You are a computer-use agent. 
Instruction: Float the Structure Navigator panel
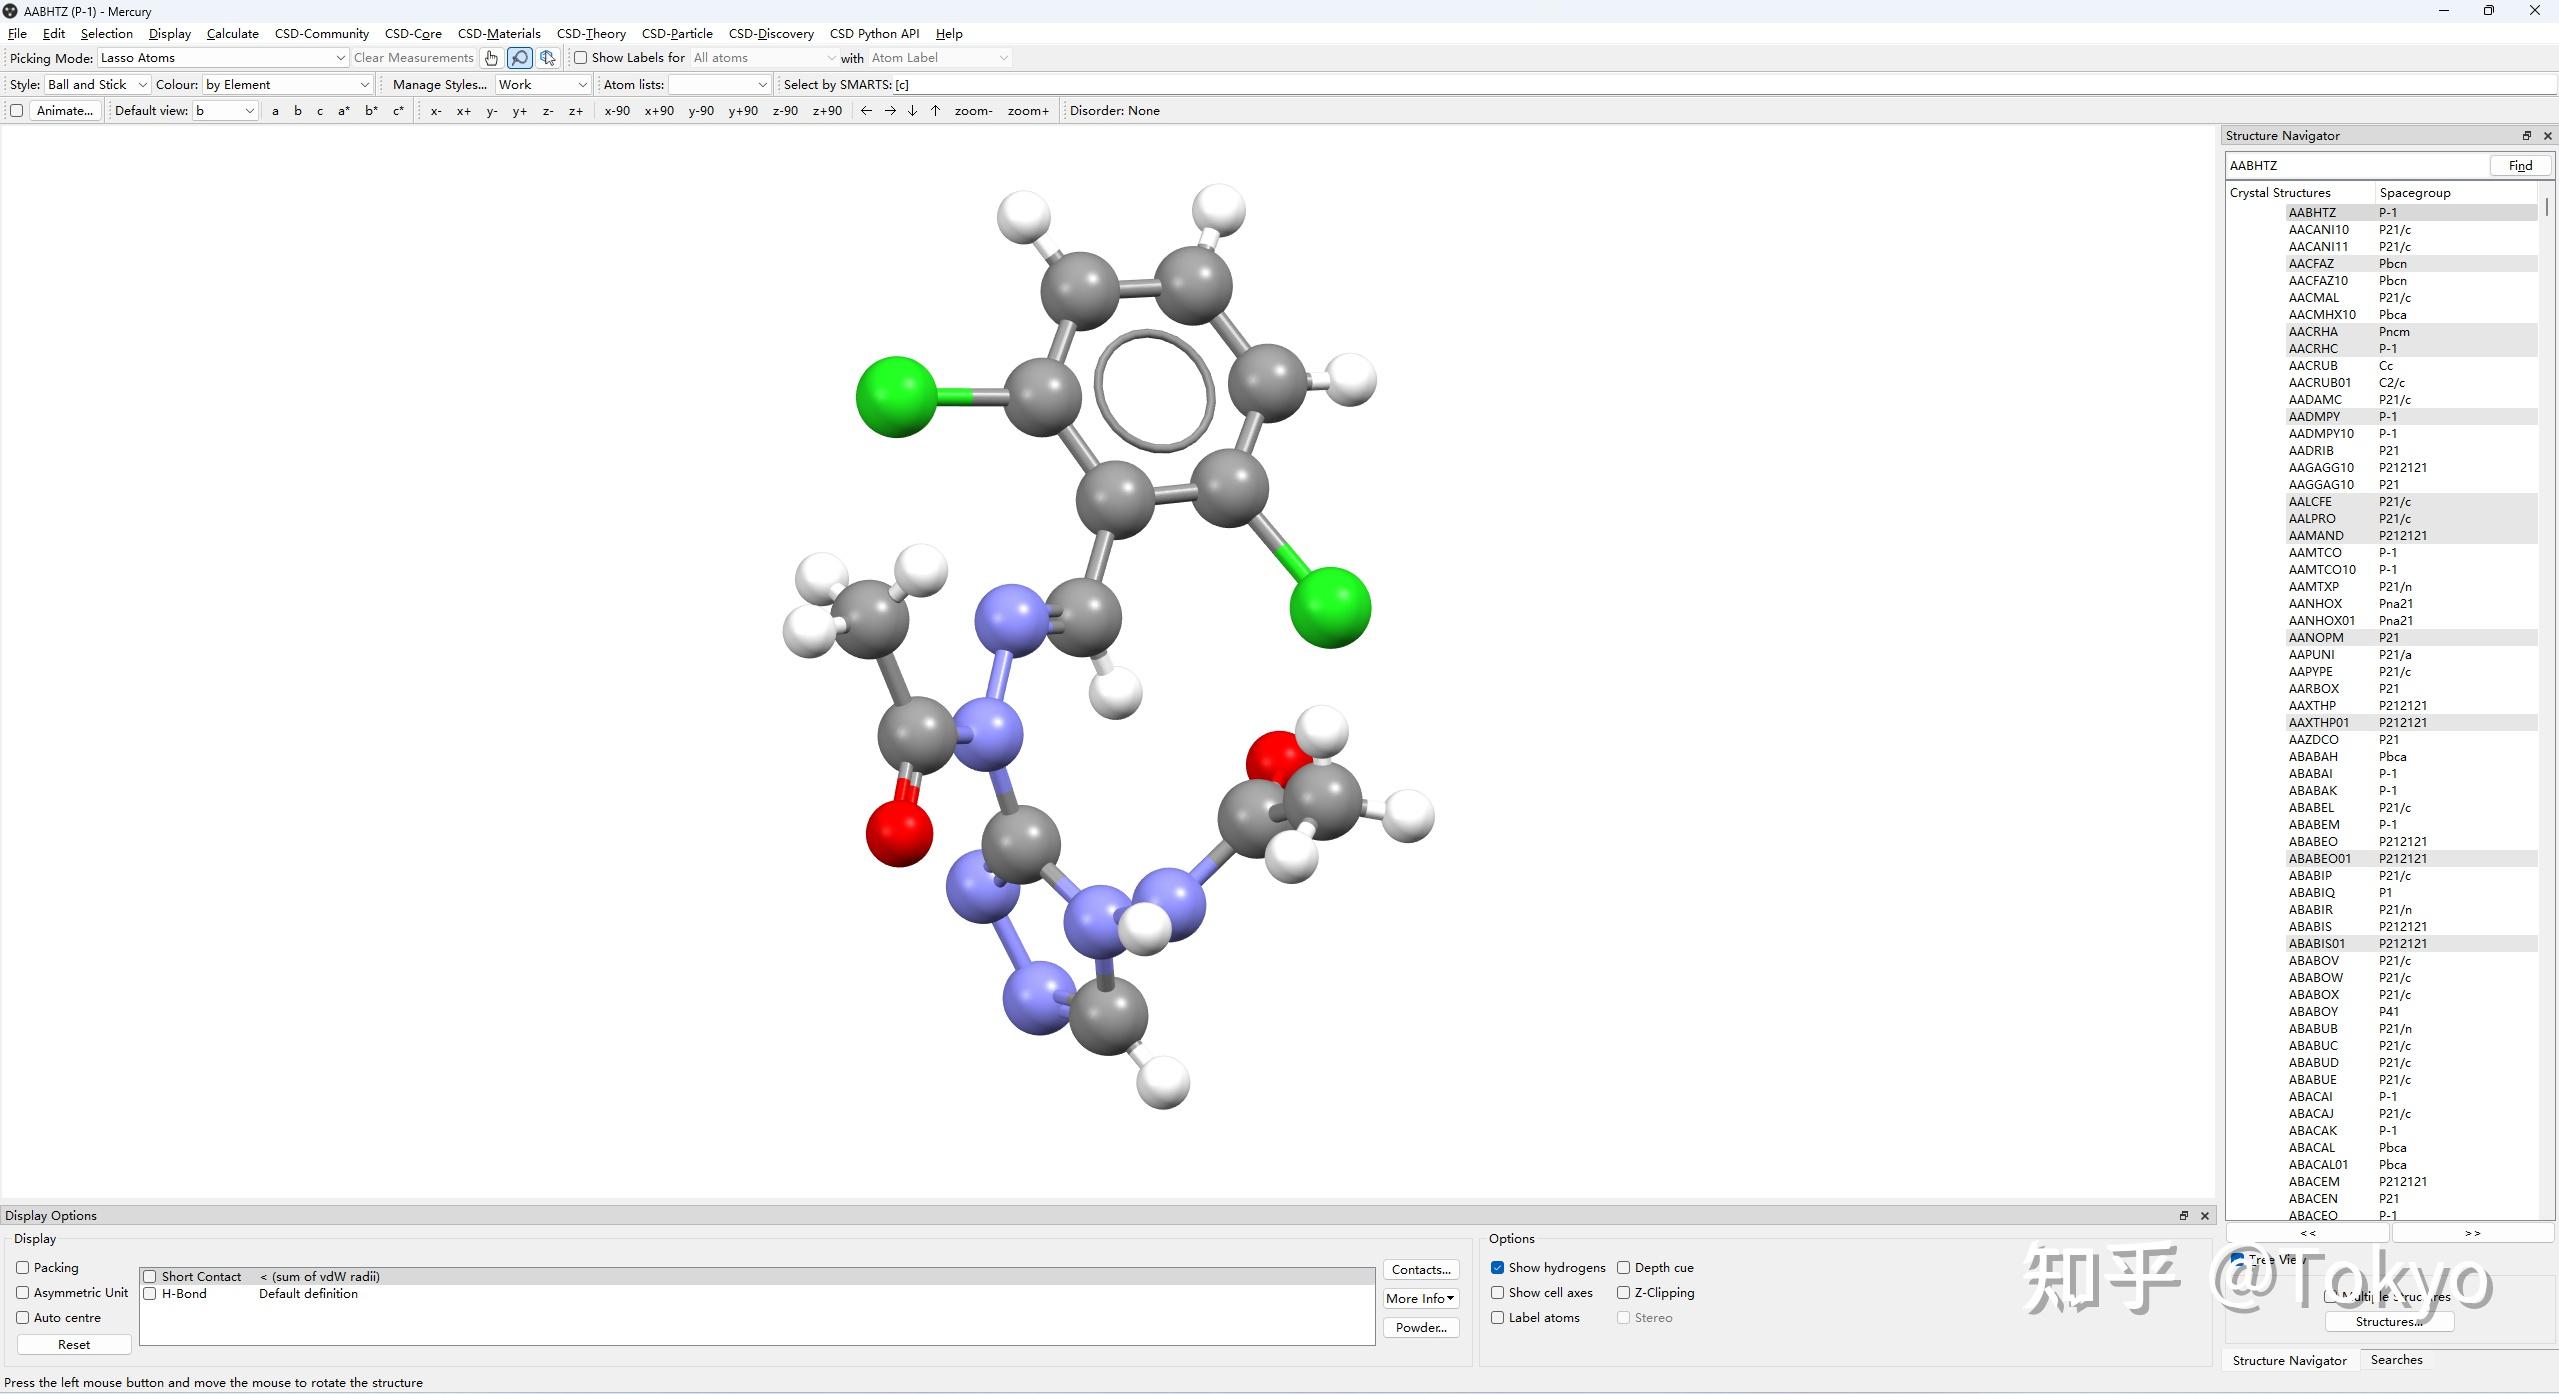pyautogui.click(x=2526, y=136)
